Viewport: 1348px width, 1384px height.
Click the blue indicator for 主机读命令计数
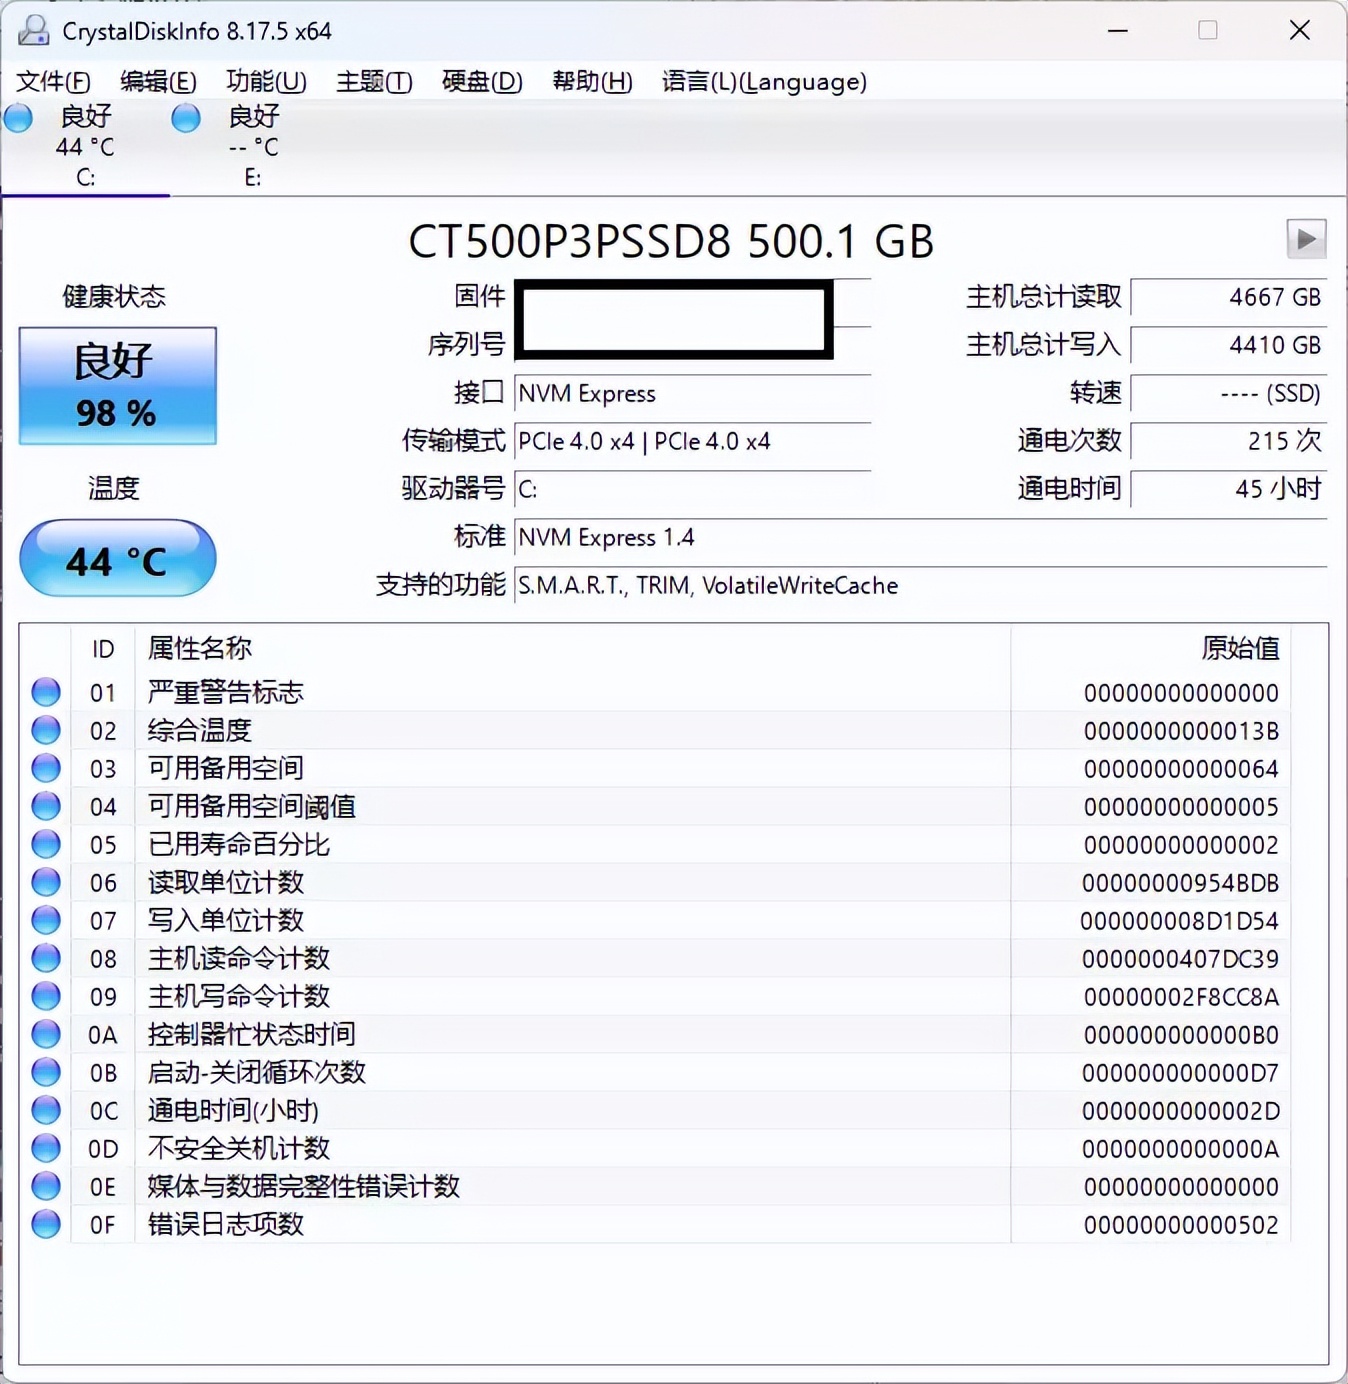point(45,957)
